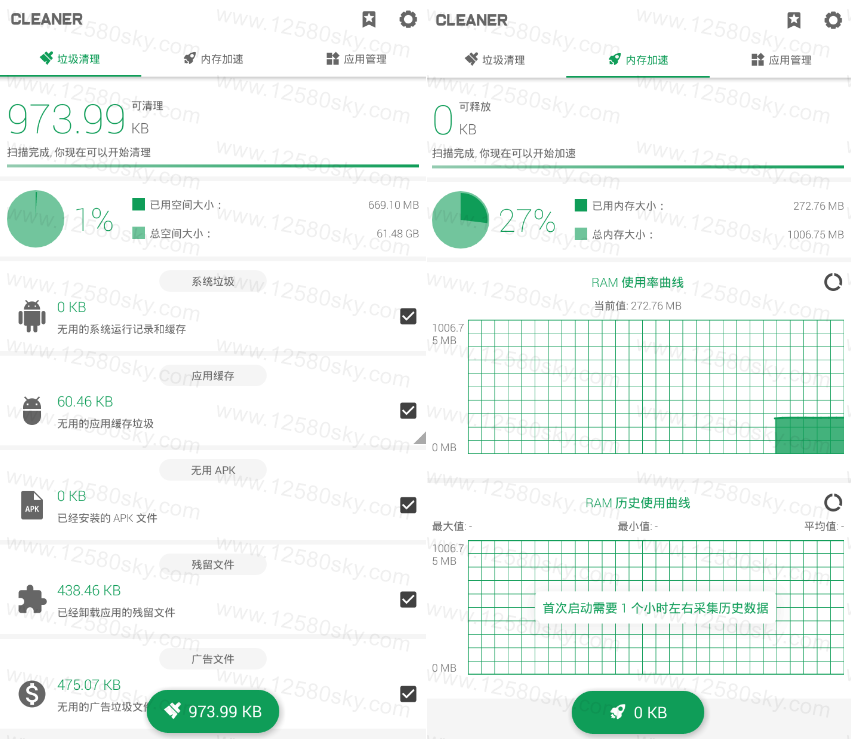Refresh the RAM 历史使用曲线 chart
This screenshot has width=851, height=739.
coord(832,502)
